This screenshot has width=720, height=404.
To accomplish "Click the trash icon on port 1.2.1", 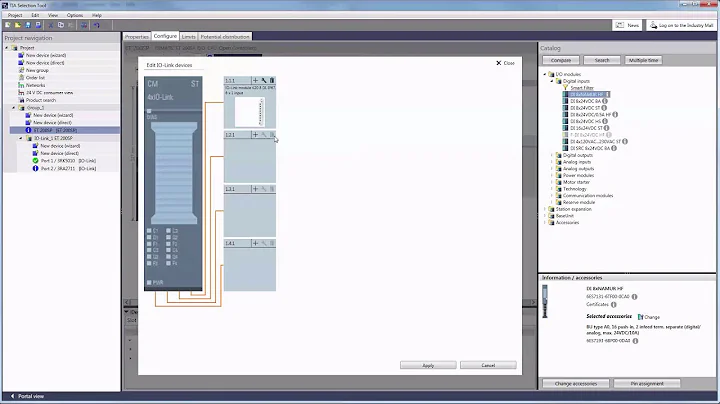I will tap(272, 135).
